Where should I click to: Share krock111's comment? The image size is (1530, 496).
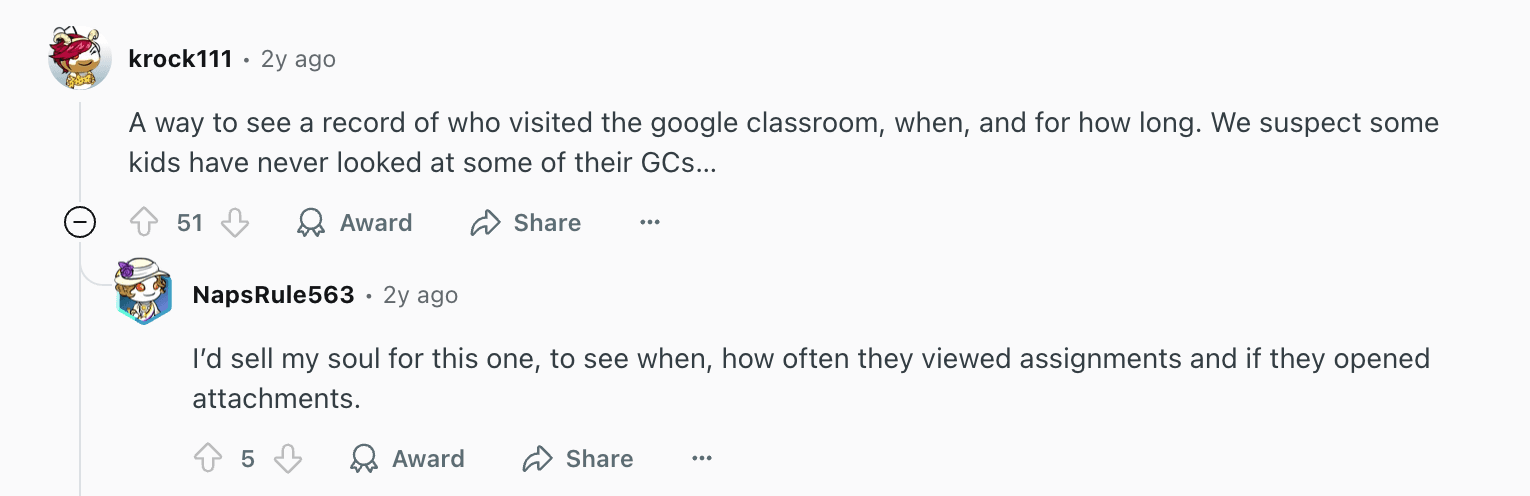pyautogui.click(x=526, y=223)
